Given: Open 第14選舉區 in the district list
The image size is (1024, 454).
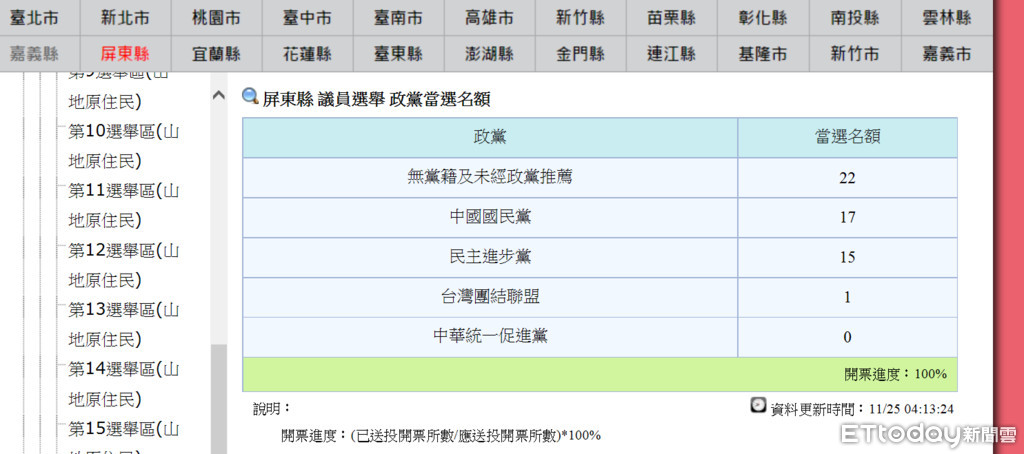Looking at the screenshot, I should click(x=123, y=369).
